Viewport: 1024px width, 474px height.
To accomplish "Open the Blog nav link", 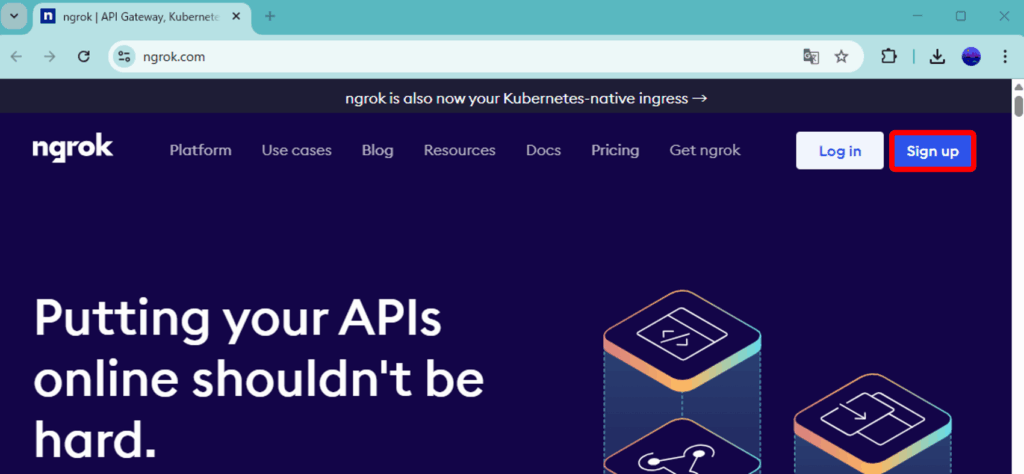I will click(x=377, y=150).
